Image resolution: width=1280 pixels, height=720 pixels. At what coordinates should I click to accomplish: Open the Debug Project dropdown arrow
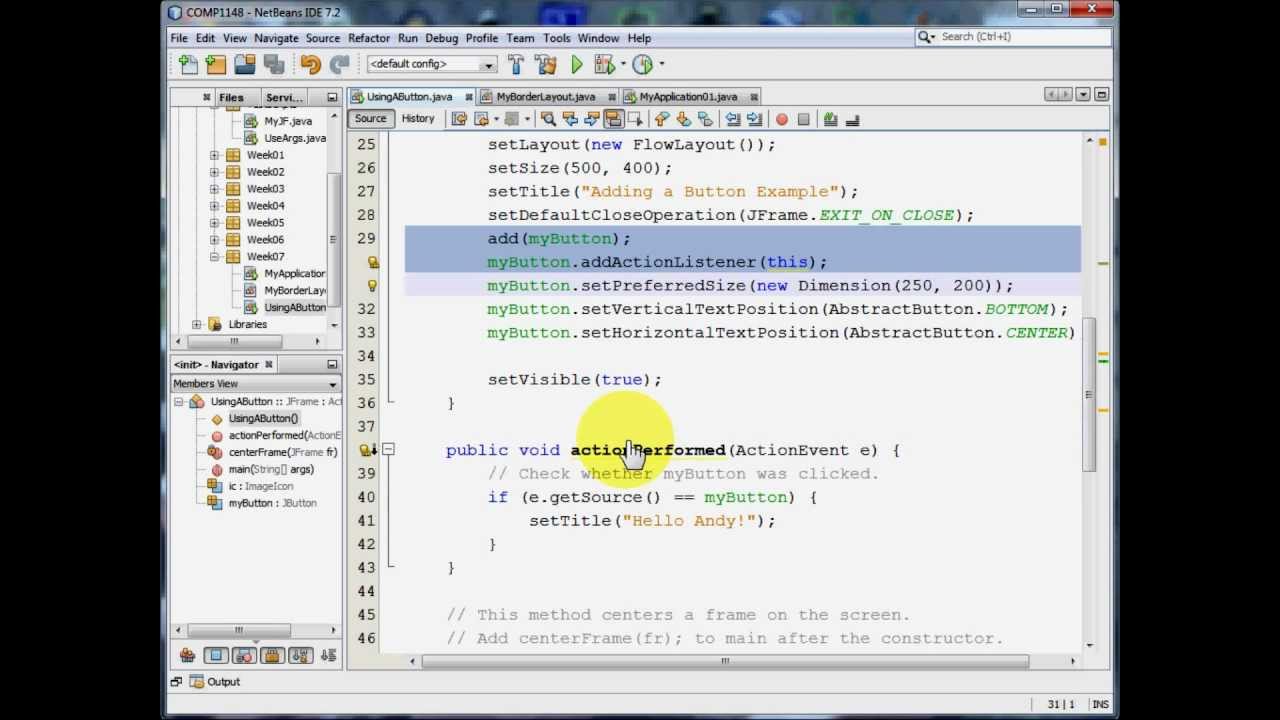[621, 65]
